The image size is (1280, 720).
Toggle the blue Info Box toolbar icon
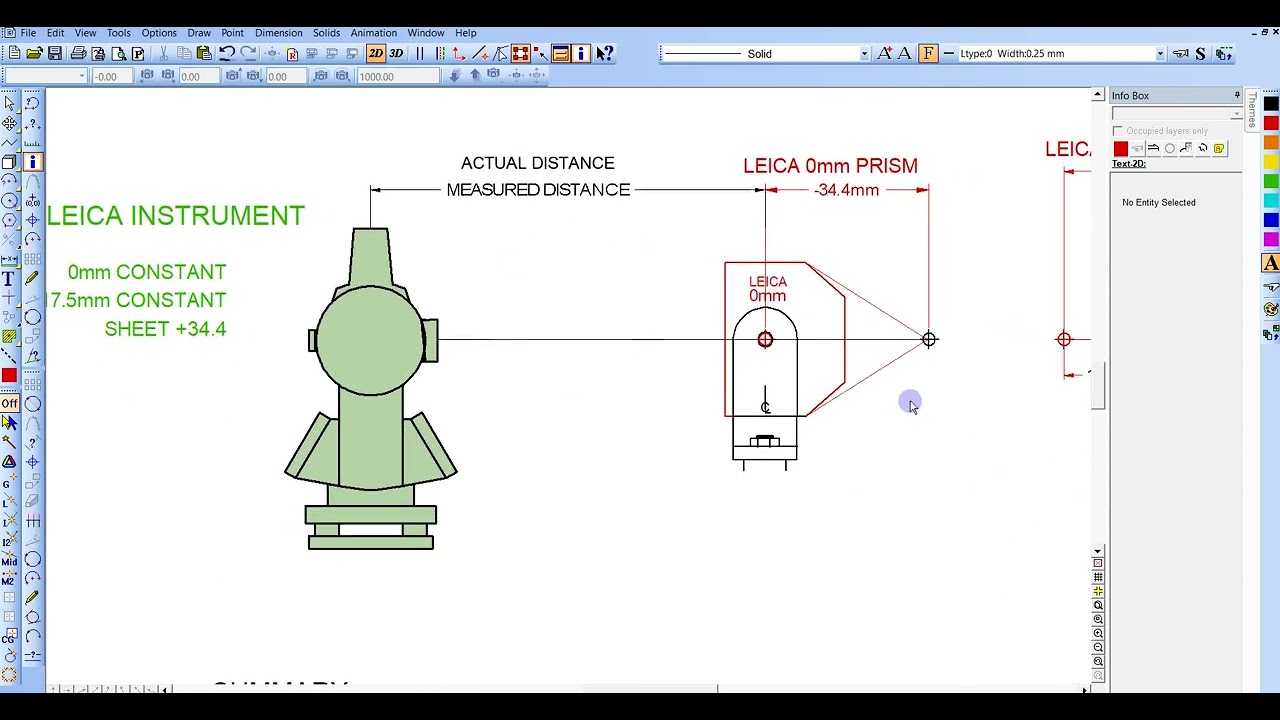click(x=581, y=53)
